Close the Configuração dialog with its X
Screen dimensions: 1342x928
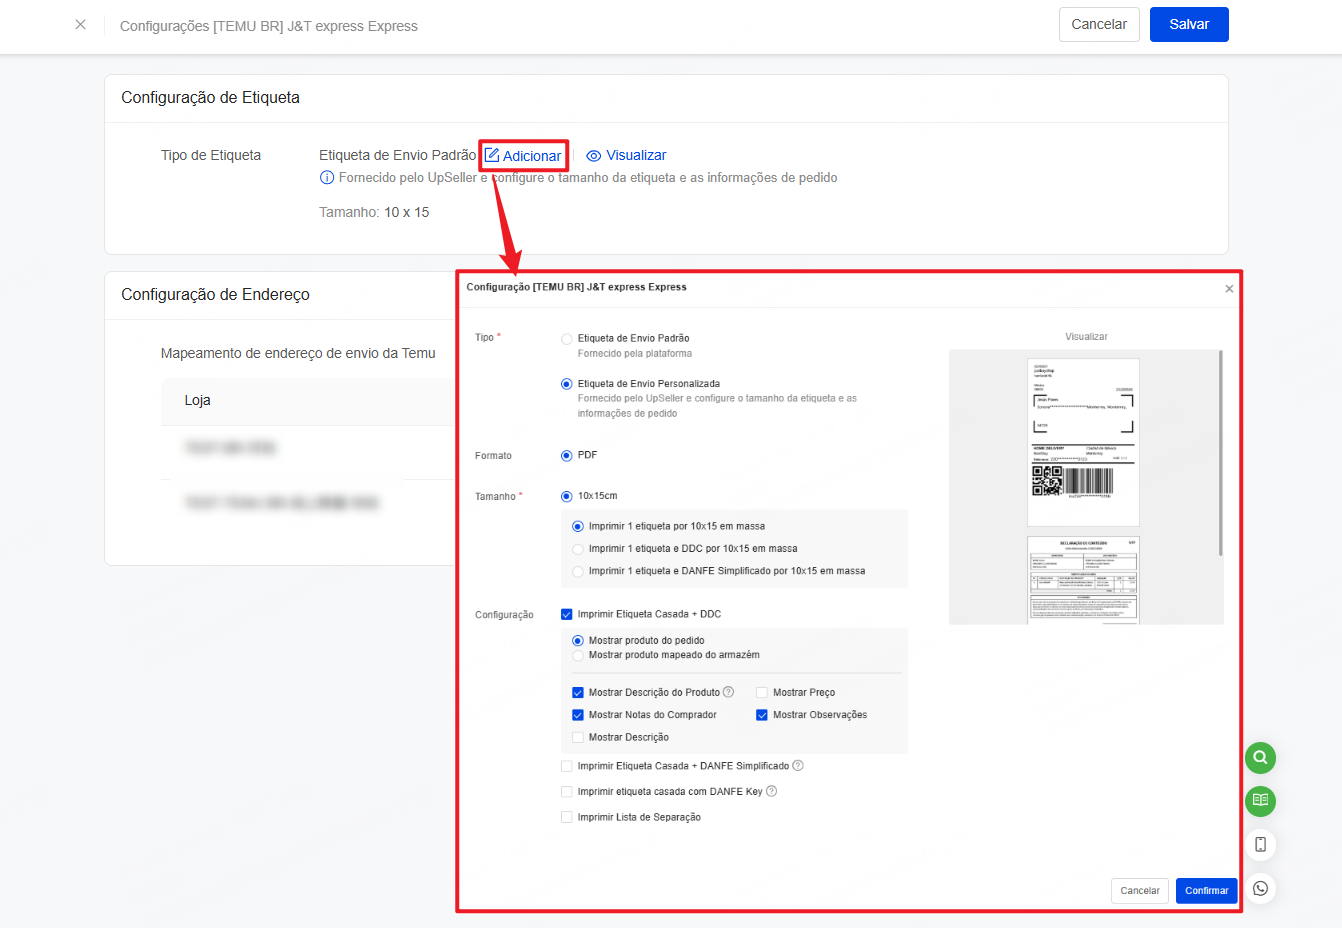tap(1229, 289)
